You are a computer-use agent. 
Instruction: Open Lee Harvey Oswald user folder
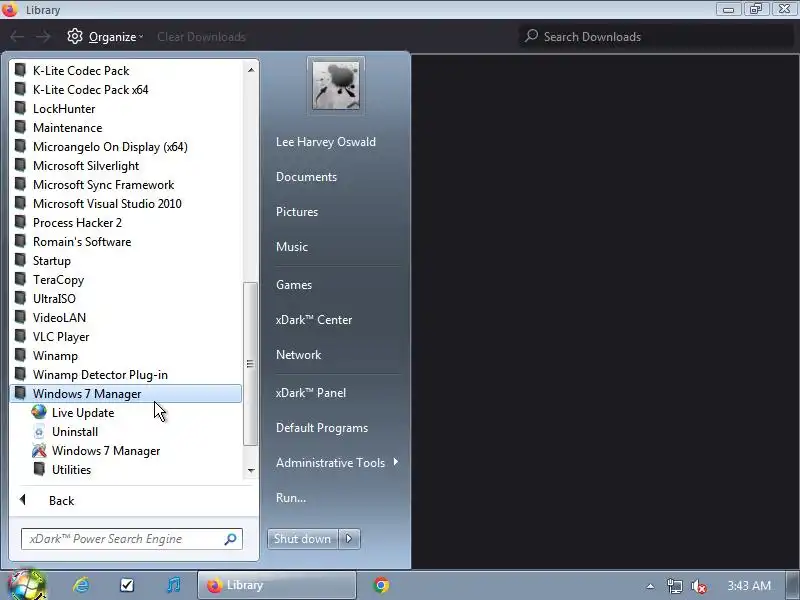pyautogui.click(x=326, y=142)
